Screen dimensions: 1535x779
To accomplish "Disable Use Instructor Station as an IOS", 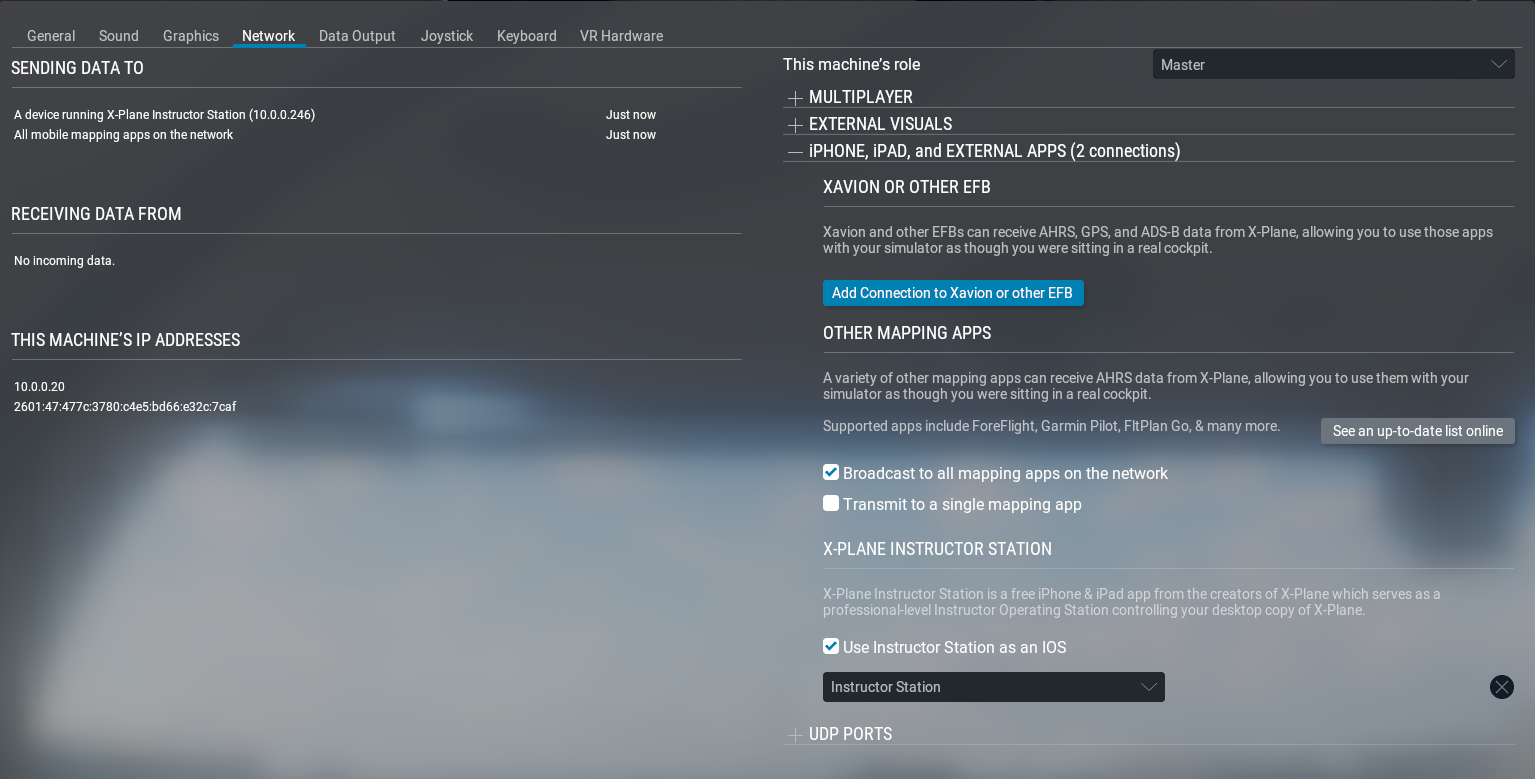I will point(831,647).
